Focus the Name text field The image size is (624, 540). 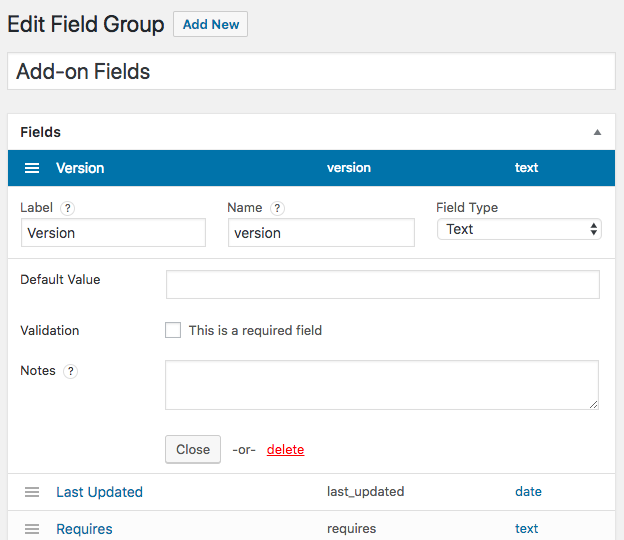[x=321, y=233]
